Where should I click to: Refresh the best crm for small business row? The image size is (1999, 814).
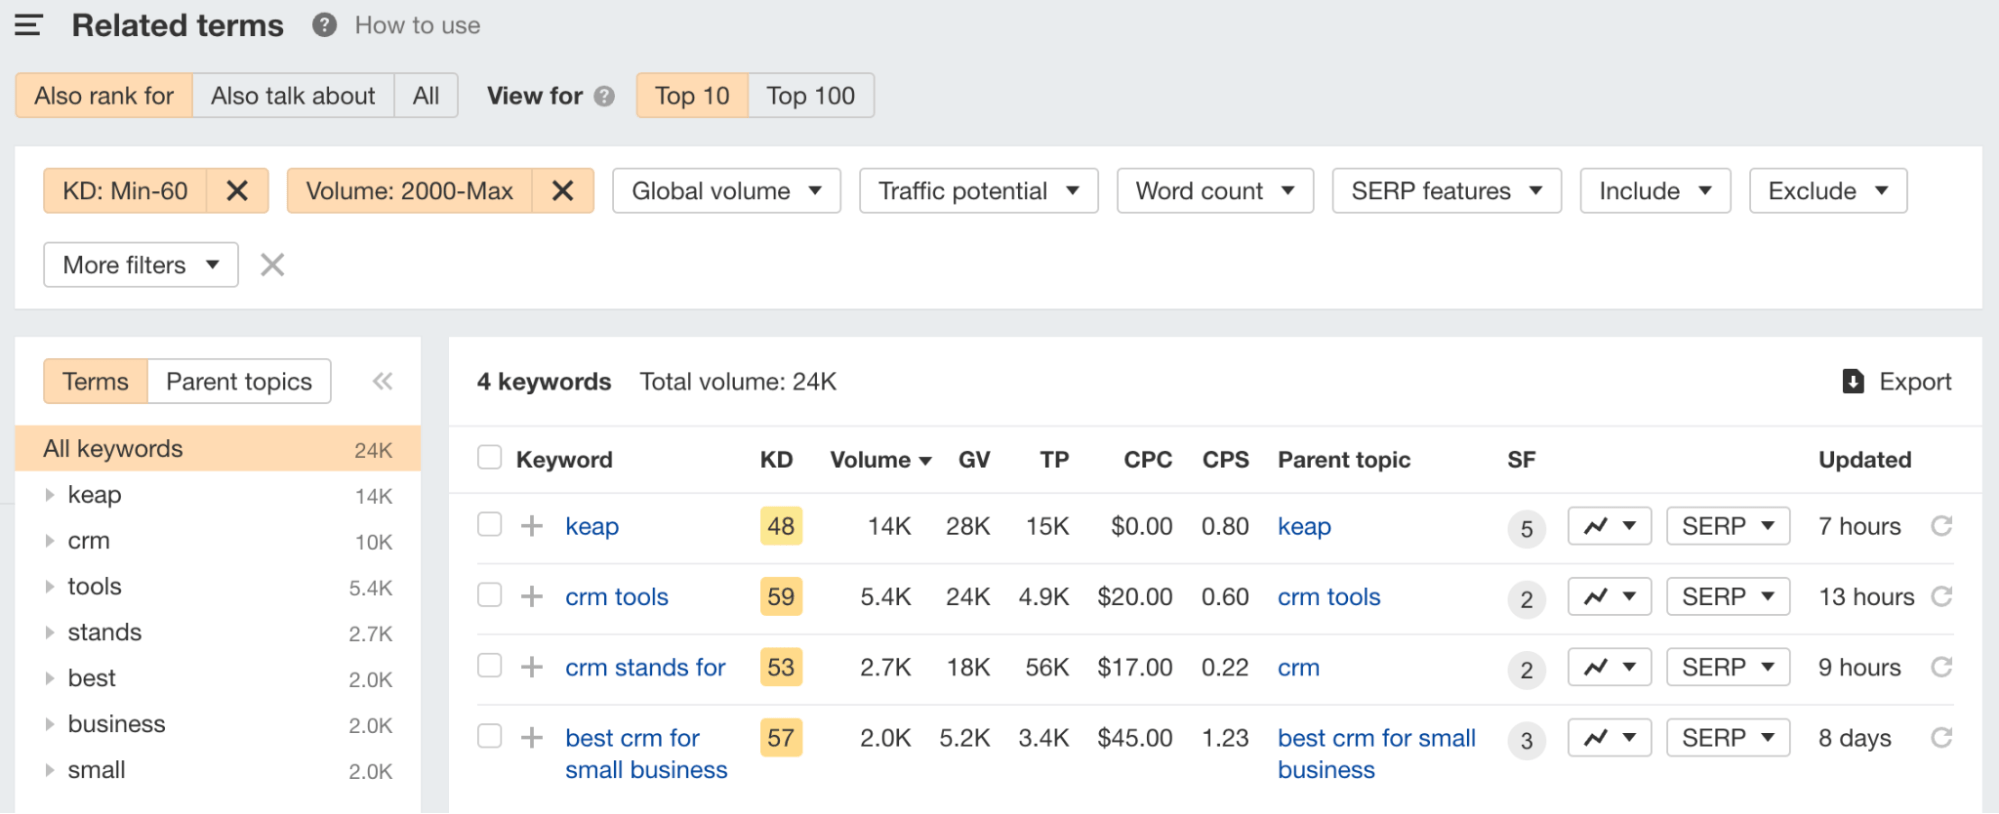1942,738
